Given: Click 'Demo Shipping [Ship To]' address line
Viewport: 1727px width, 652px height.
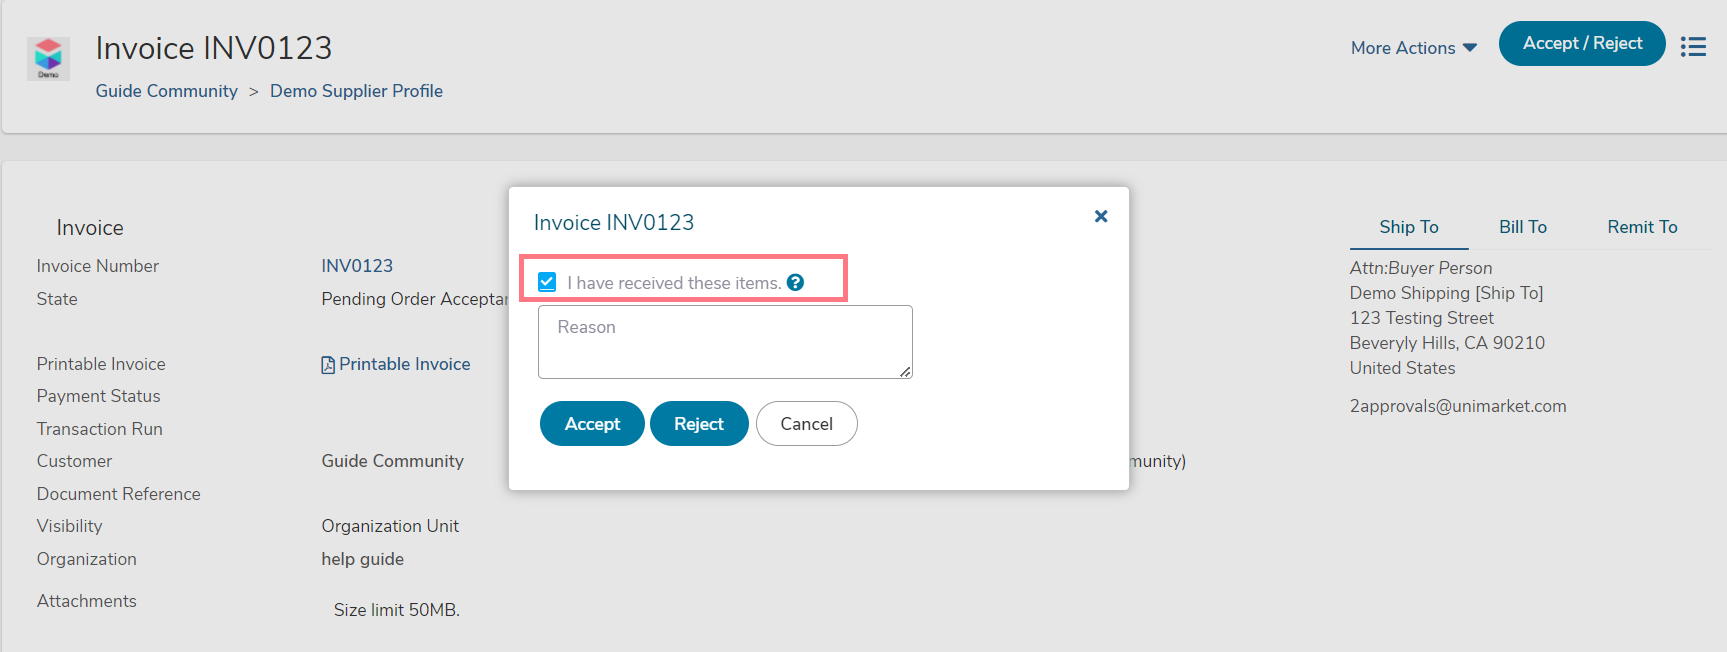Looking at the screenshot, I should (x=1447, y=293).
